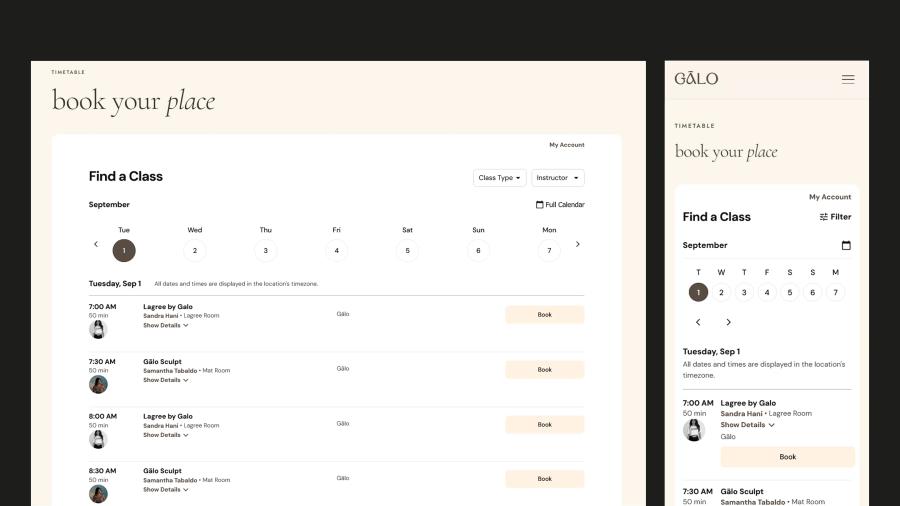The height and width of the screenshot is (506, 900).
Task: Select Sat 5 in desktop date strip
Action: 408,251
